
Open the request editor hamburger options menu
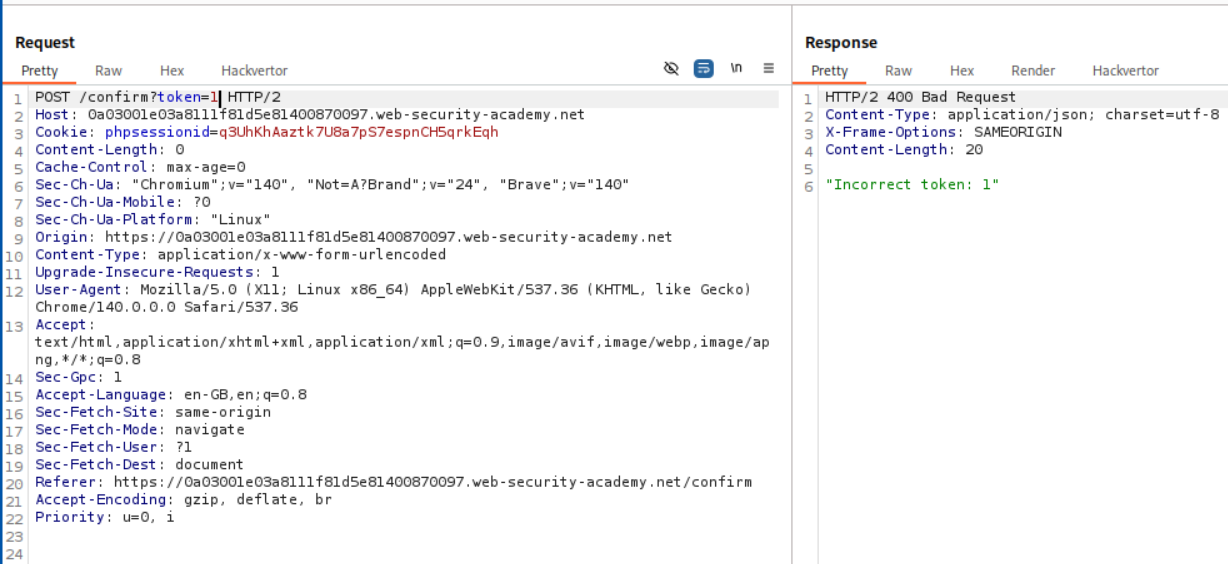tap(769, 69)
